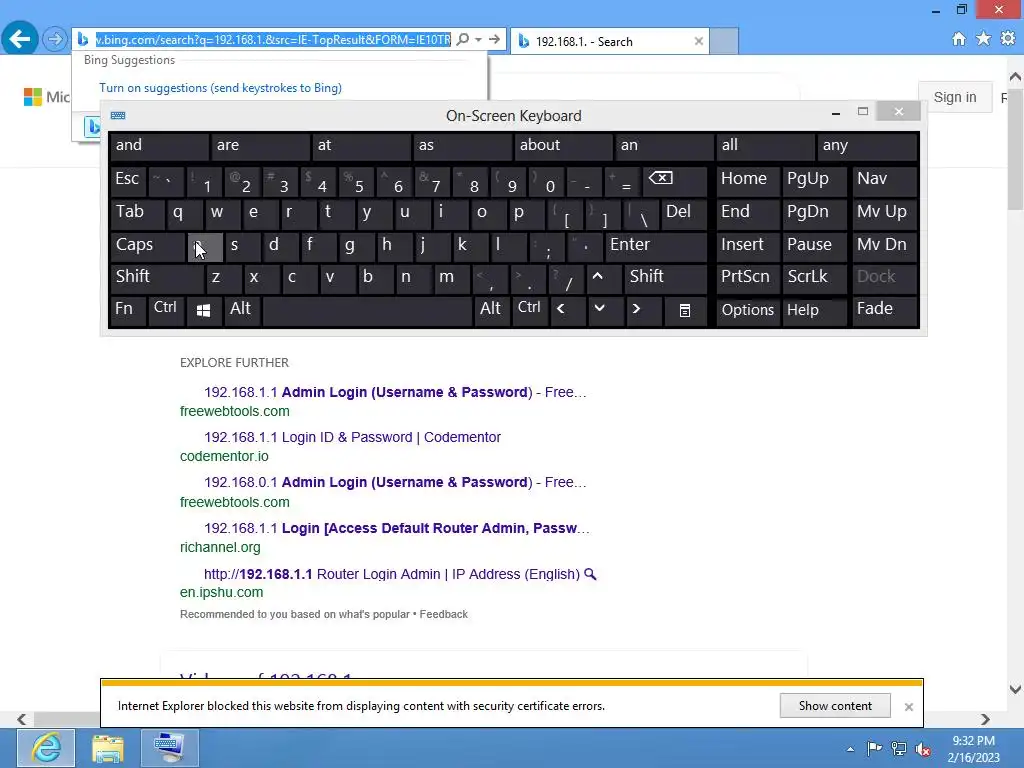Click the Feedback link
This screenshot has height=768, width=1024.
[443, 615]
